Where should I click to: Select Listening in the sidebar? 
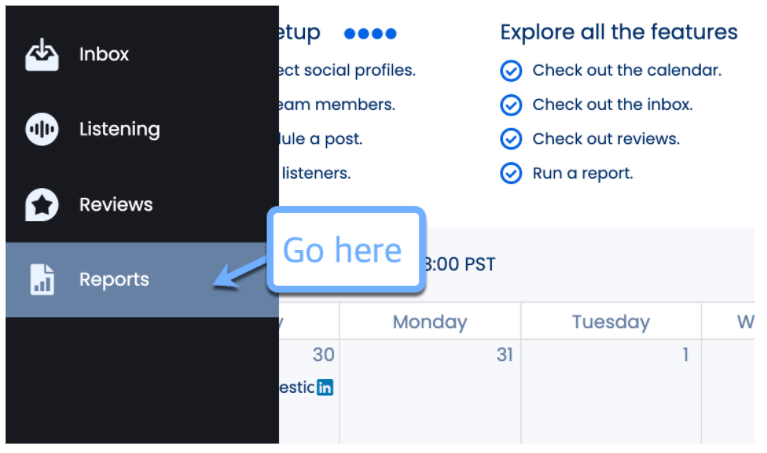(119, 129)
